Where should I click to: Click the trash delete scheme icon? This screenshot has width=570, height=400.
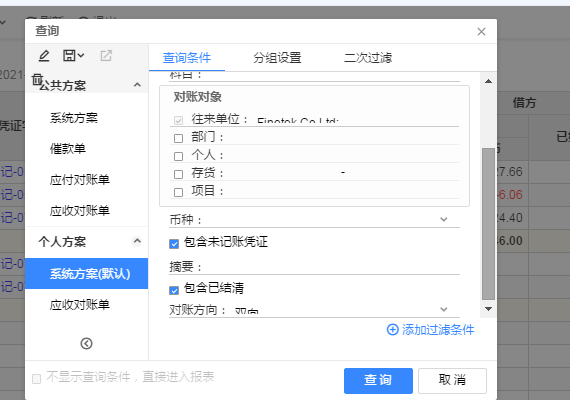pos(37,79)
